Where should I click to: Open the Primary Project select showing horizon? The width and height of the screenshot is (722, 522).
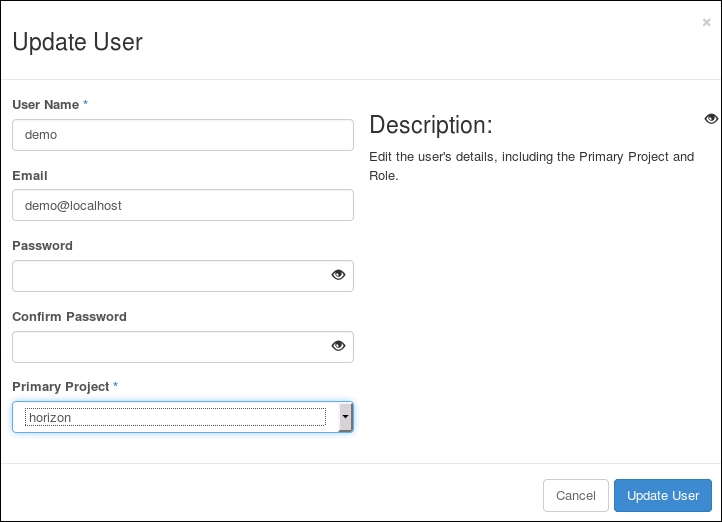click(x=175, y=417)
